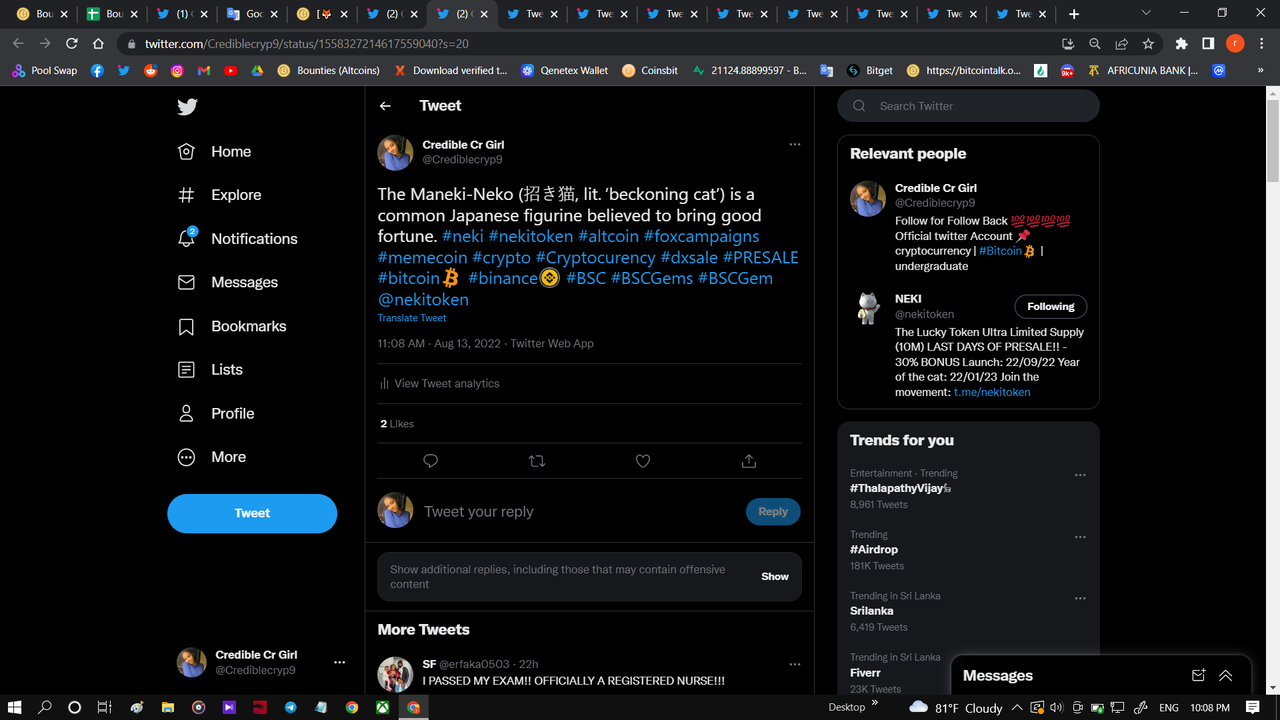1280x720 pixels.
Task: Click the Translate Tweet link
Action: [411, 317]
